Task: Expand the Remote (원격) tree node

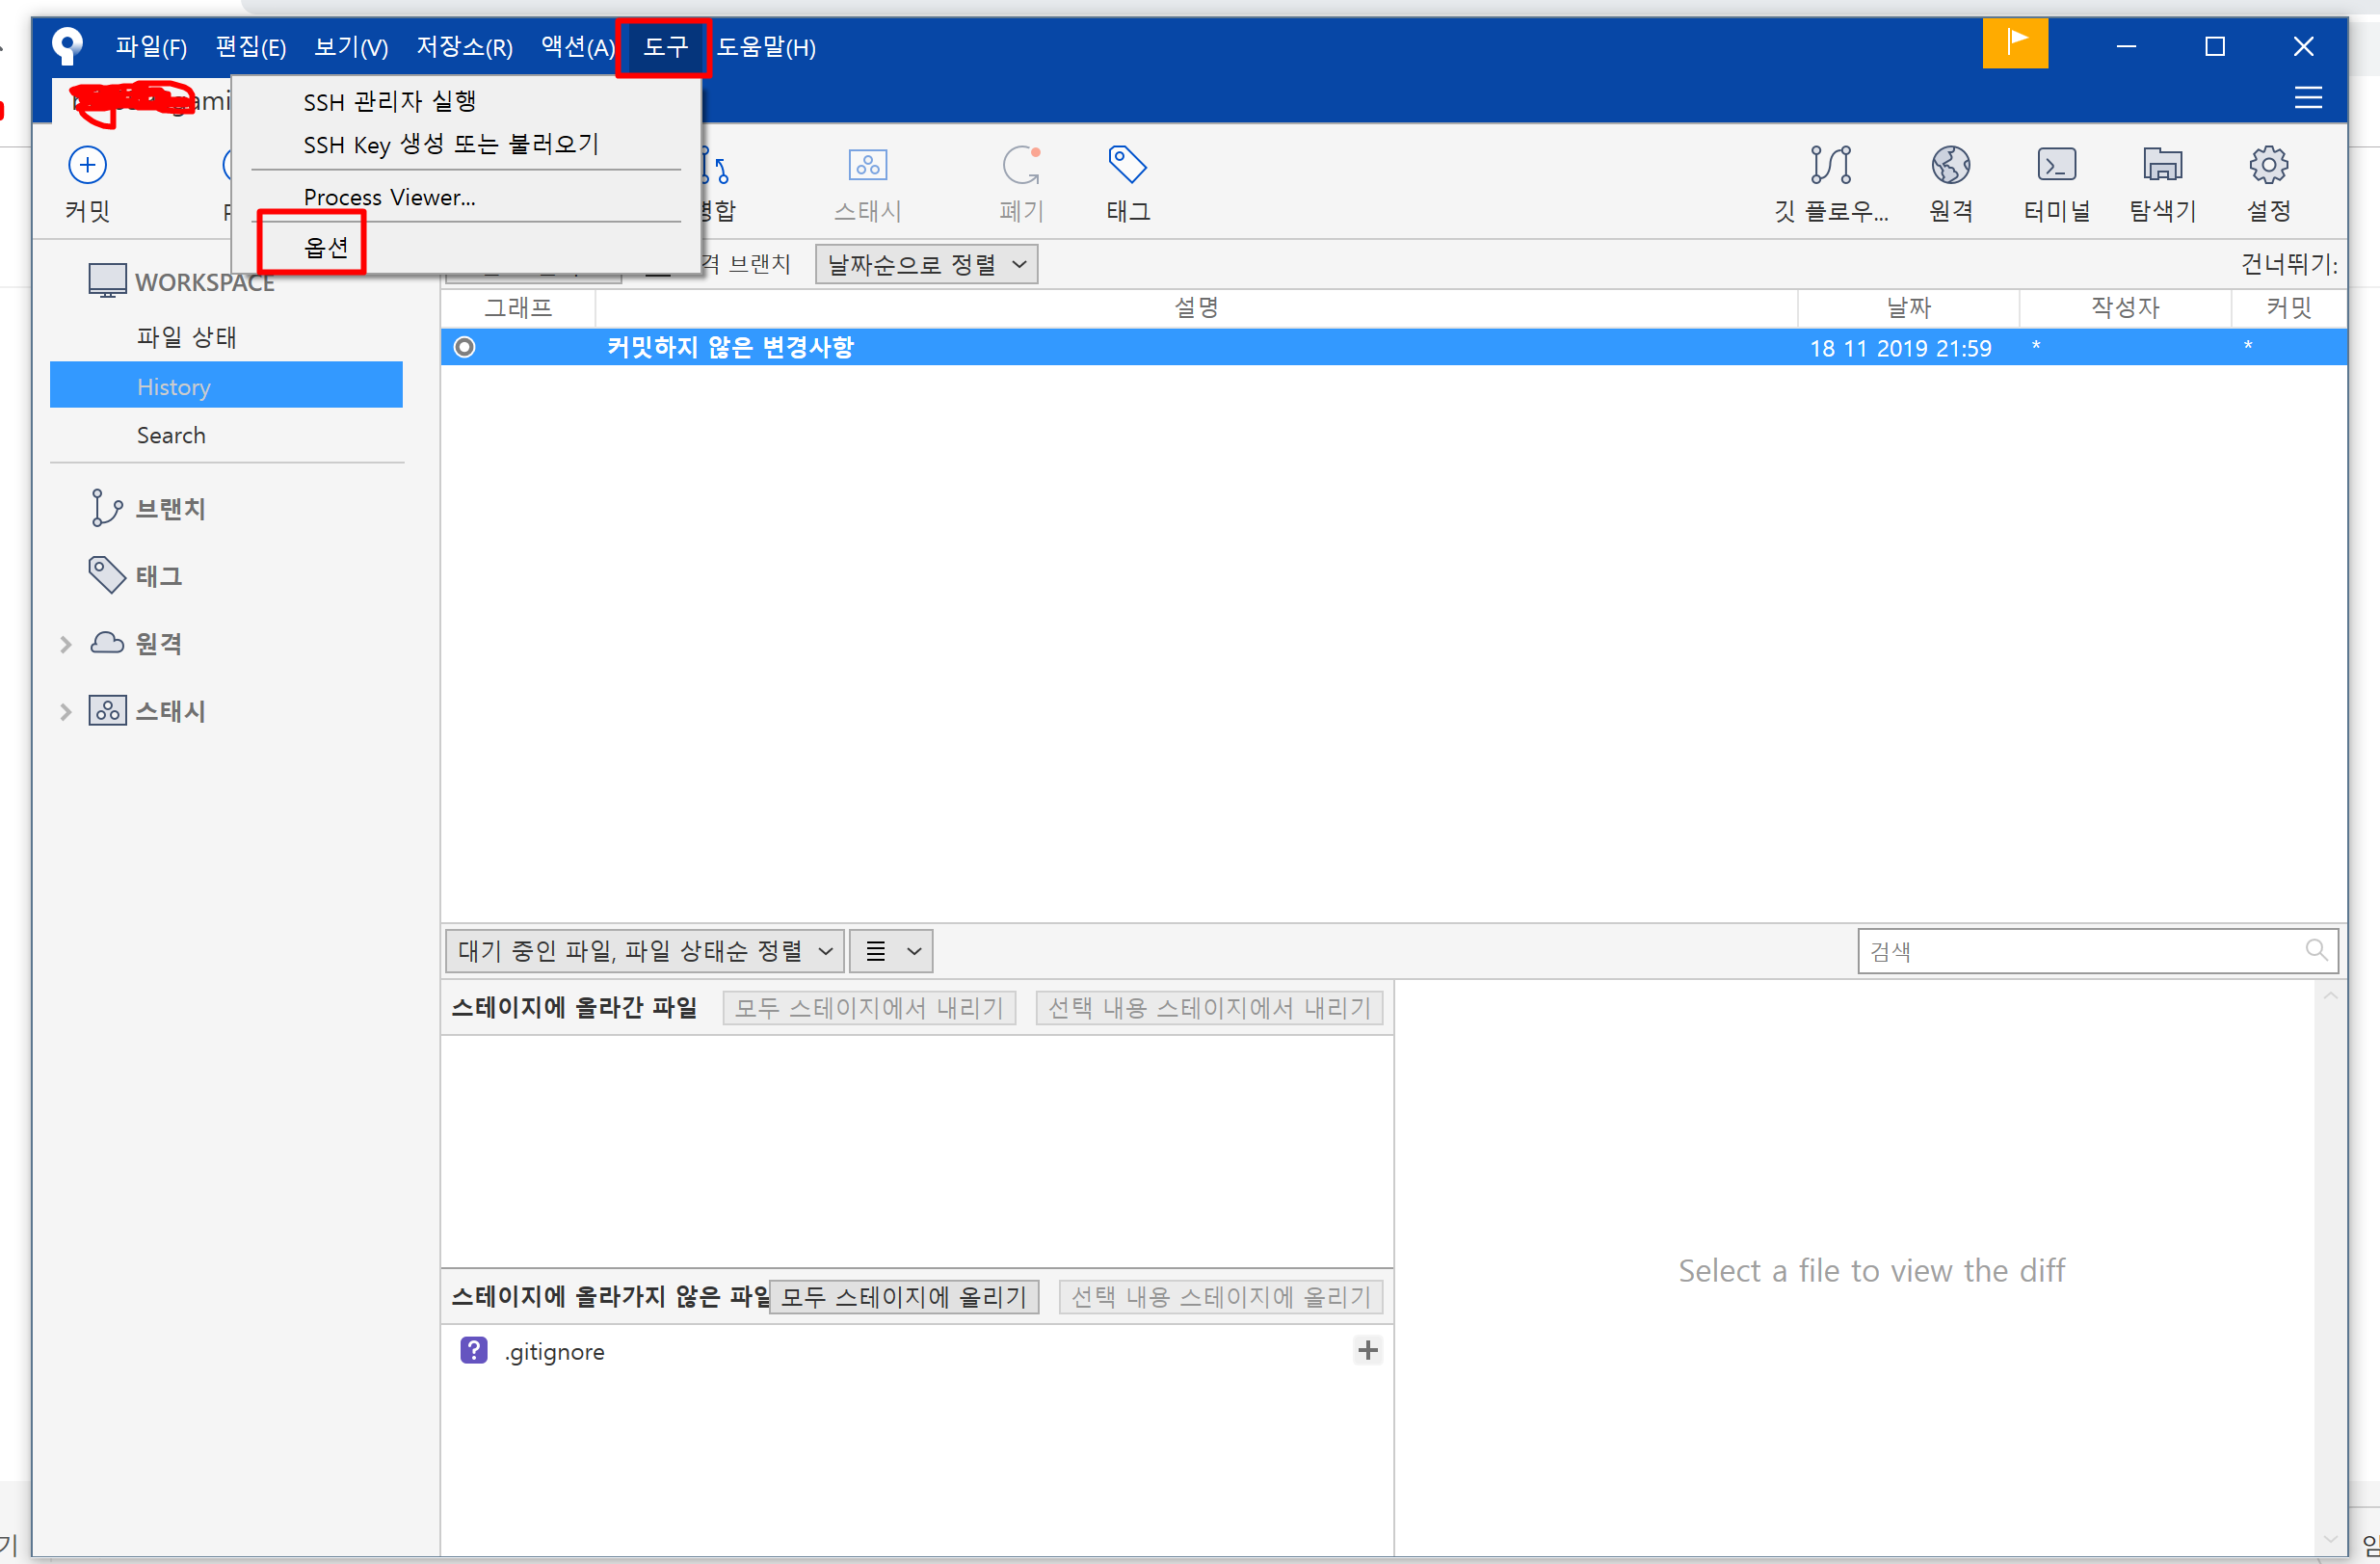Action: (x=66, y=644)
